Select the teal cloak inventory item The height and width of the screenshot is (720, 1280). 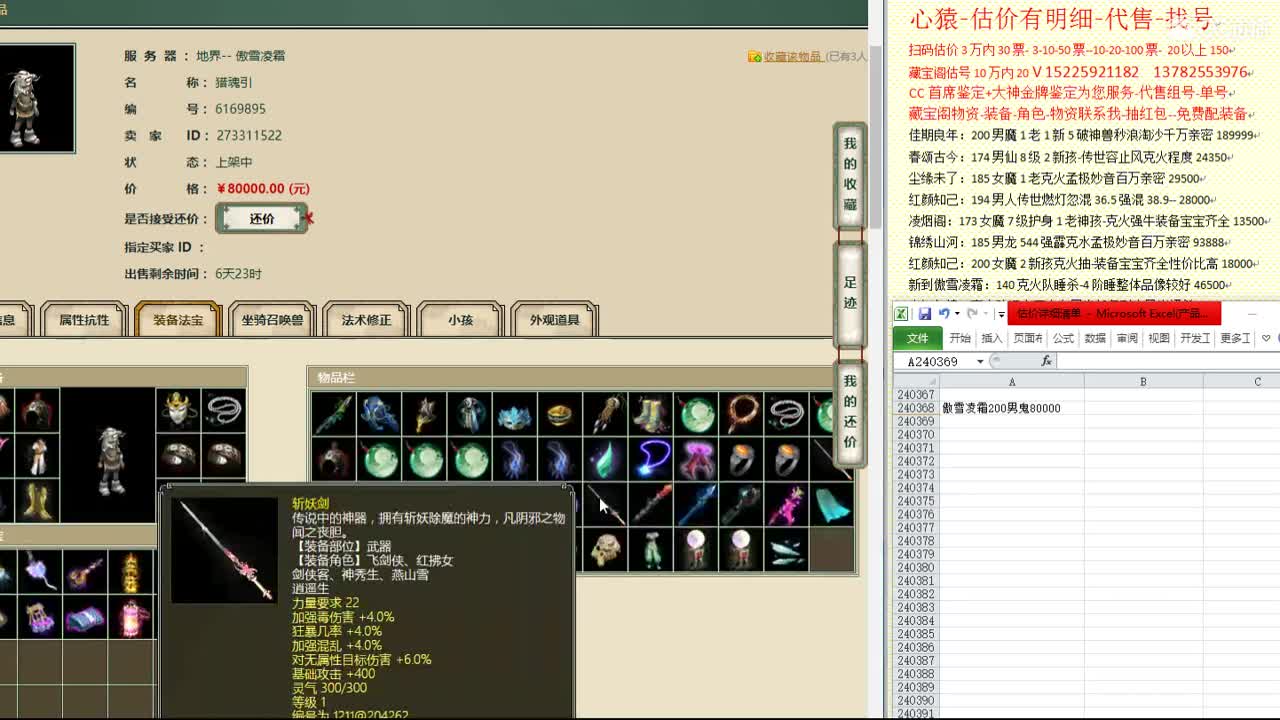(x=832, y=505)
